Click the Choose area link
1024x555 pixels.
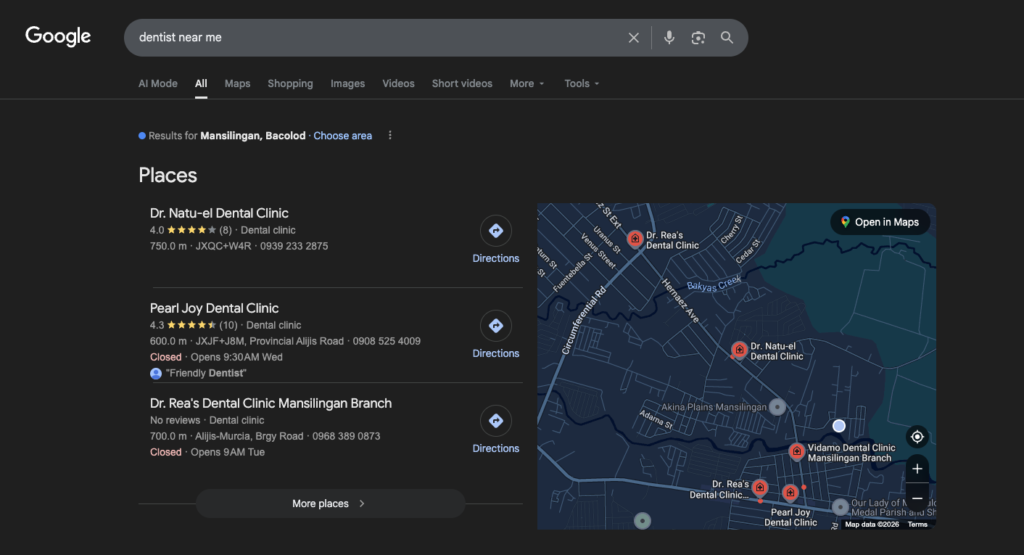pos(342,136)
